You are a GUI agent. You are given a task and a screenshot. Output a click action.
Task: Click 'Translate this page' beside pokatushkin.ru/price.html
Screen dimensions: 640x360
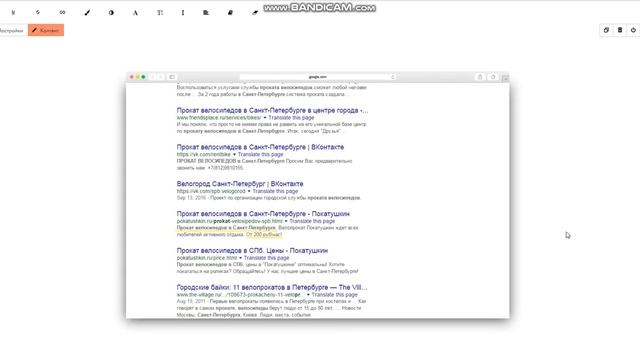pyautogui.click(x=267, y=258)
